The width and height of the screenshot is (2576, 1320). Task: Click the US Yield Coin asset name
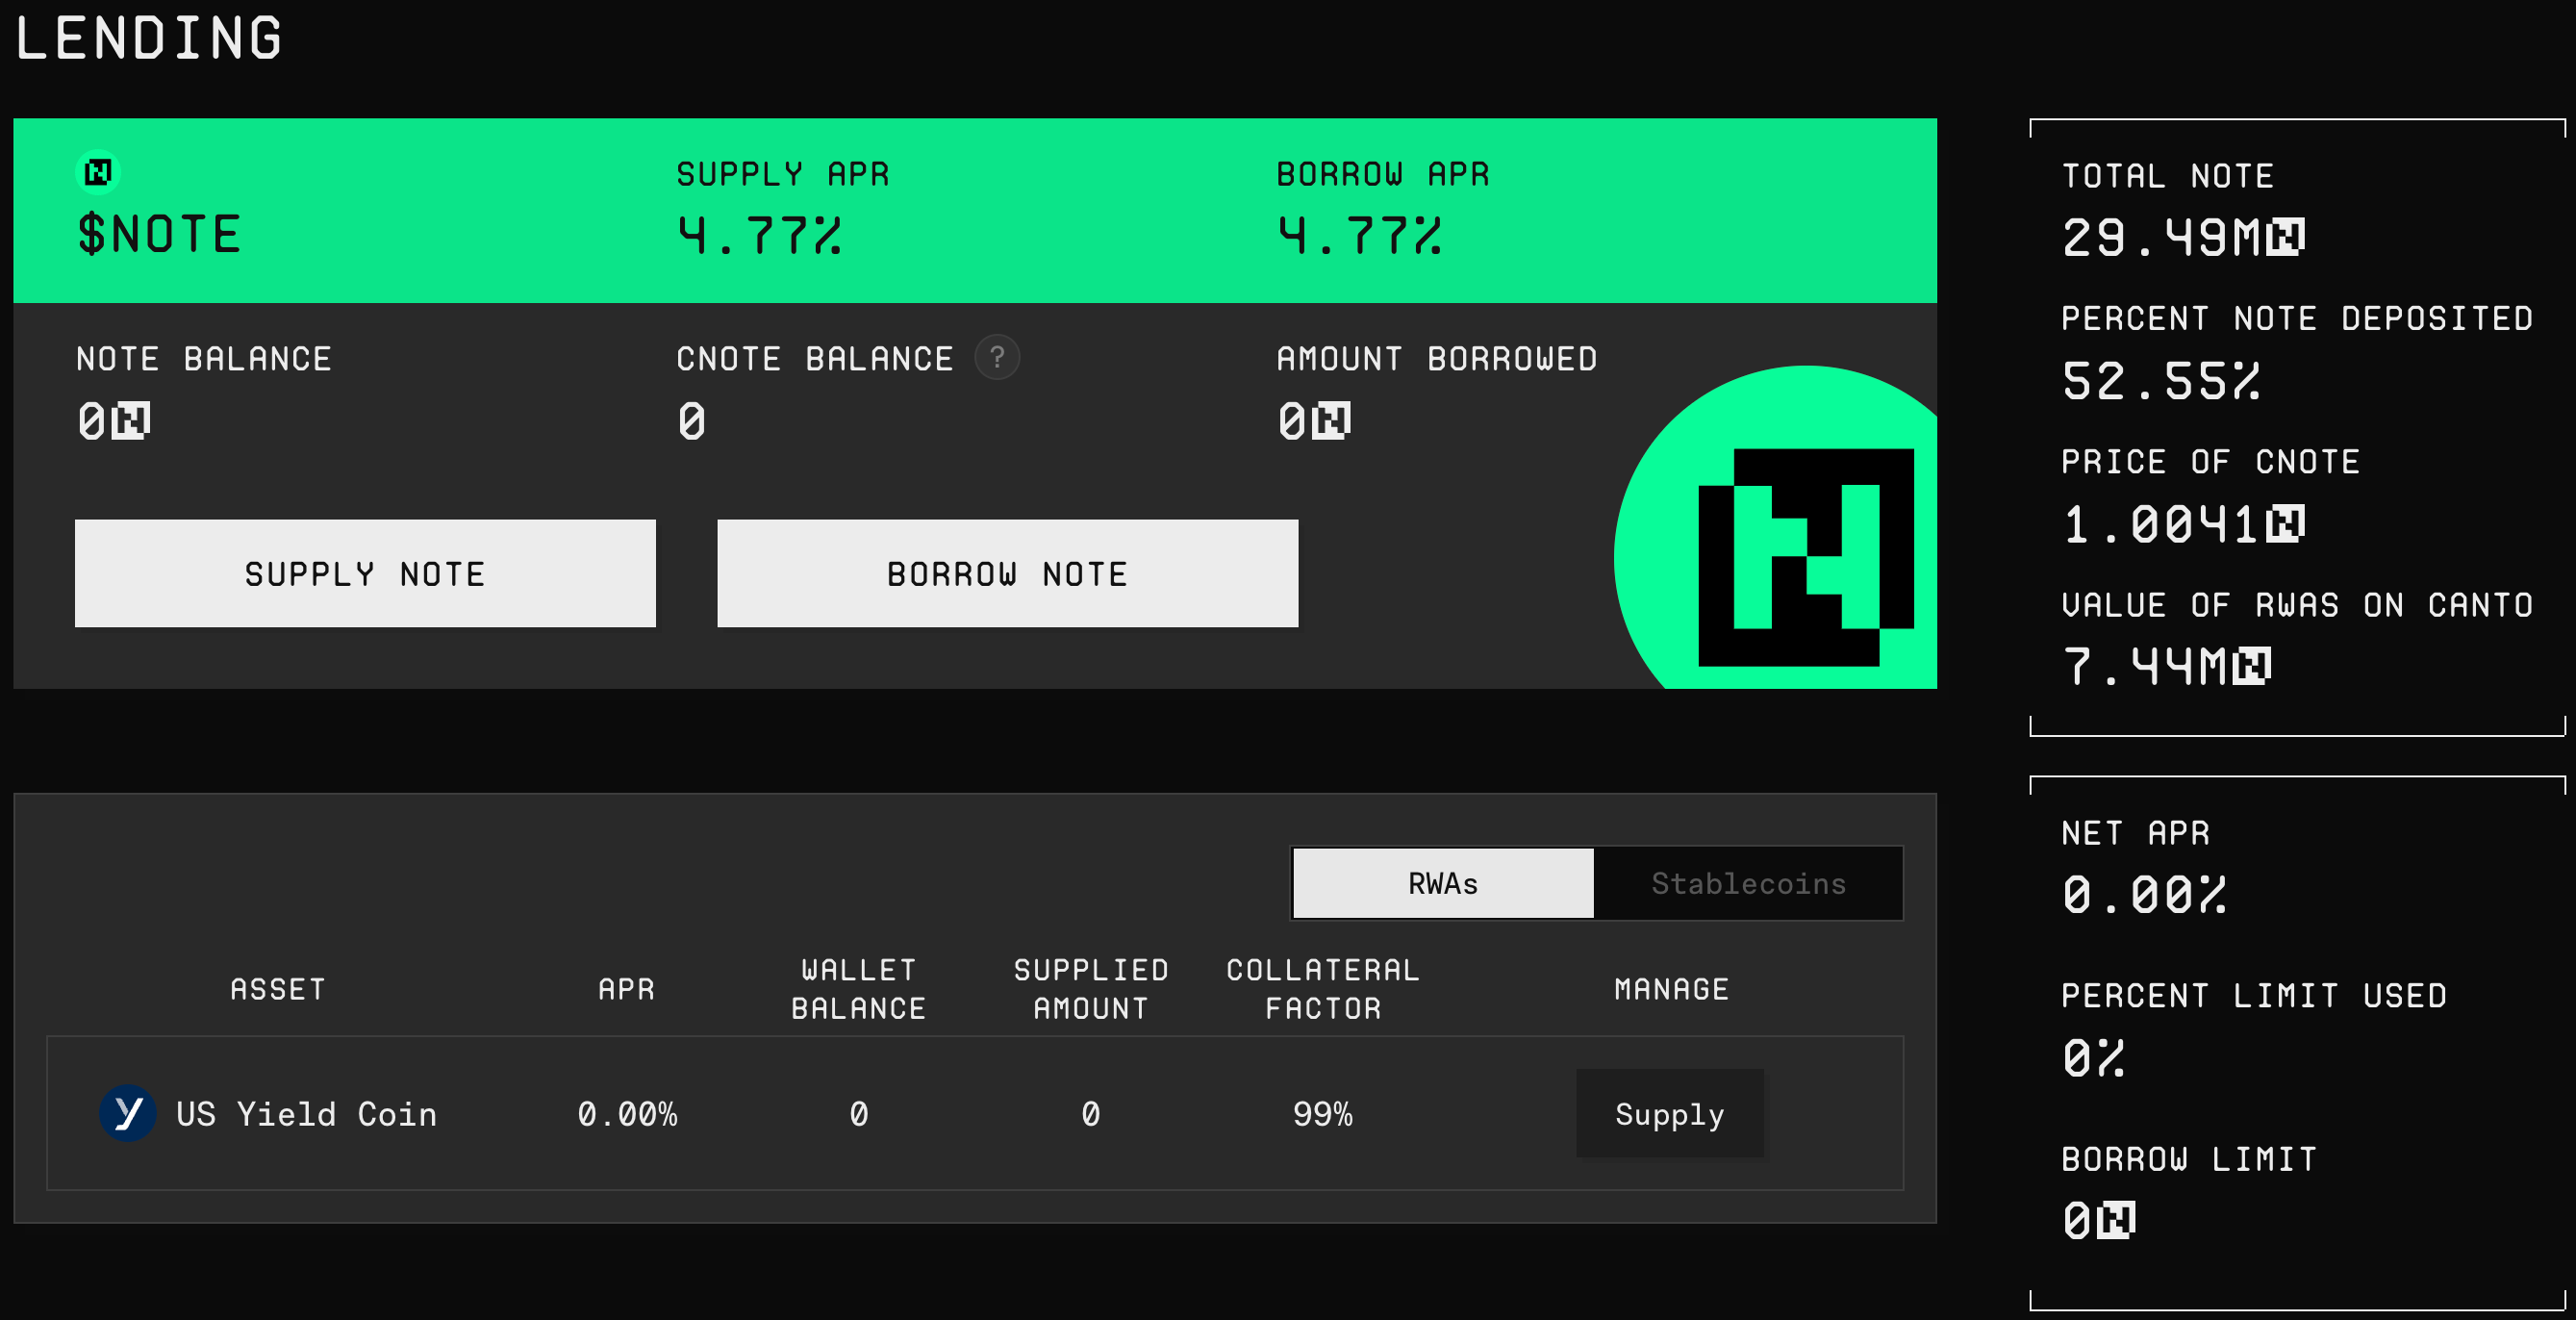coord(306,1114)
